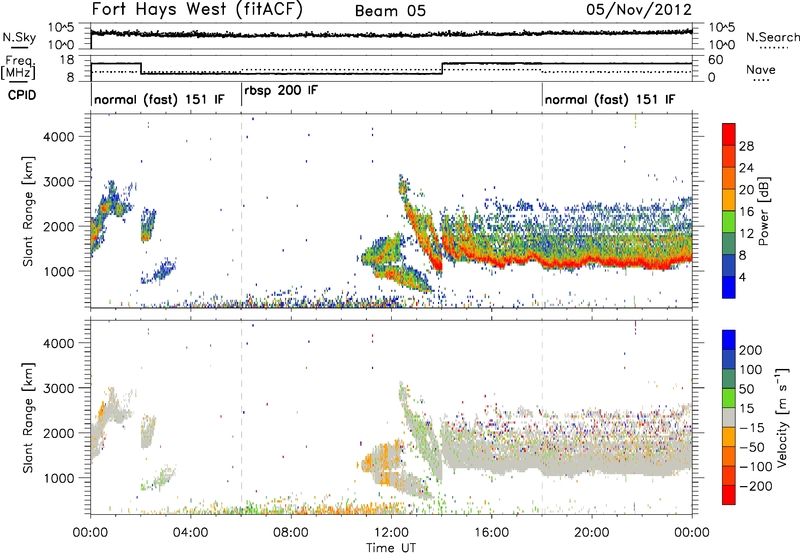800x554 pixels.
Task: Click the '16:00' time tick label
Action: tap(491, 533)
